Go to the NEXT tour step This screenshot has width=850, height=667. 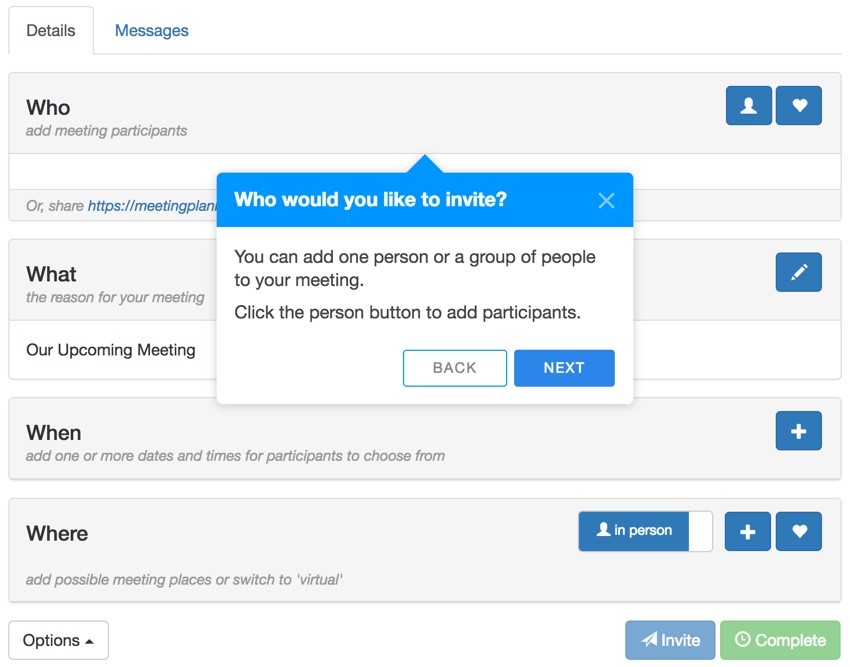(564, 368)
